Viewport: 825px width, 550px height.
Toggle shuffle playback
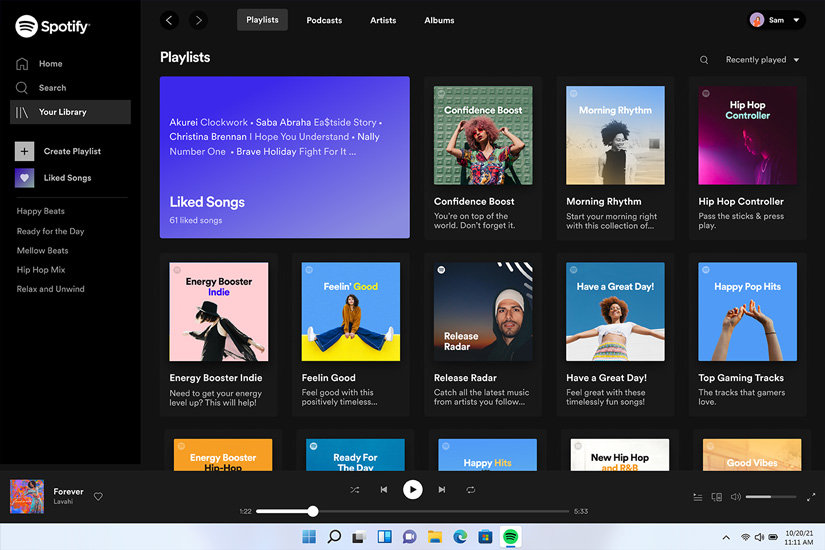[355, 489]
